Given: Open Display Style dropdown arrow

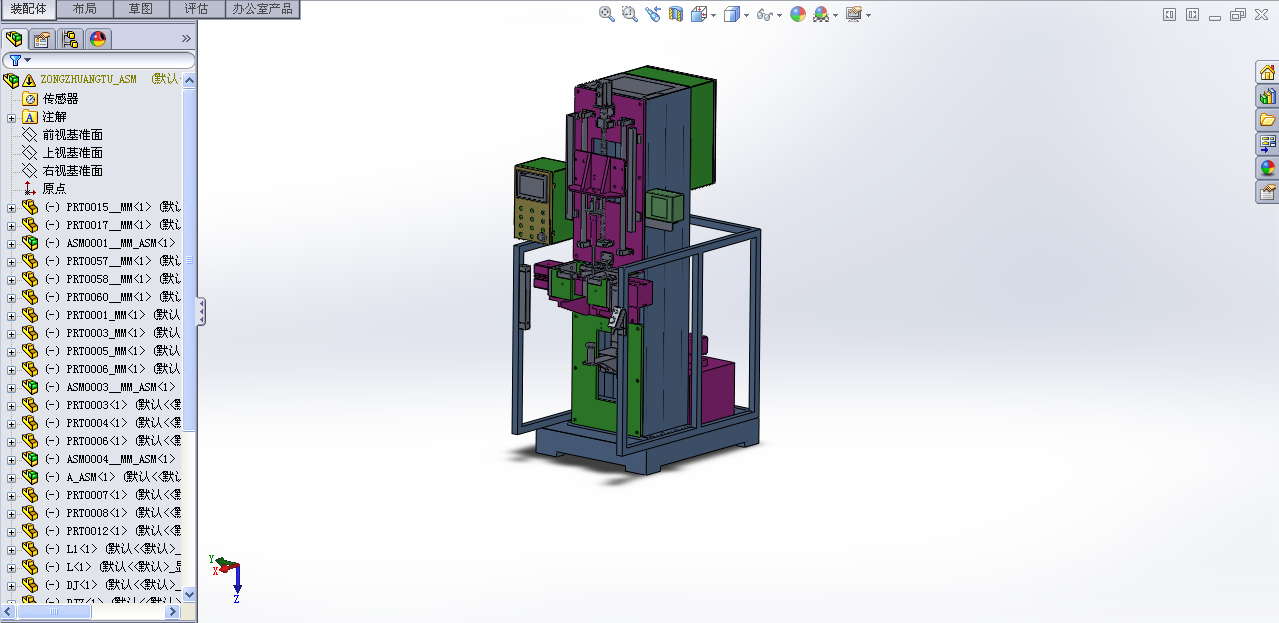Looking at the screenshot, I should coord(746,15).
